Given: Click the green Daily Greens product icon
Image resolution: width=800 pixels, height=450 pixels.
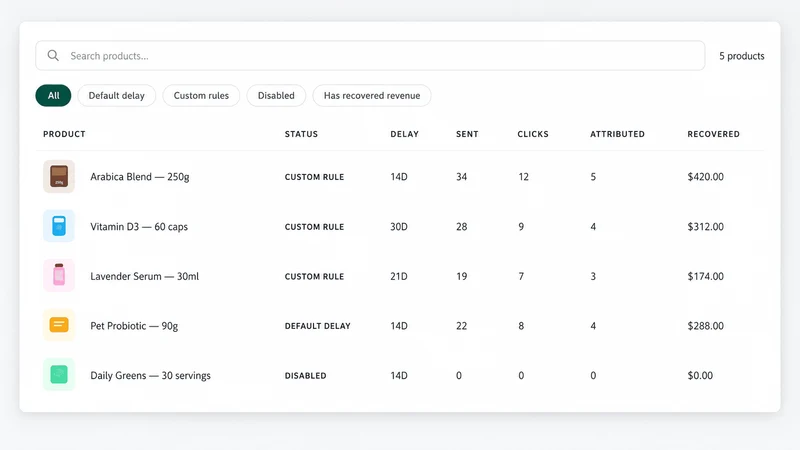Looking at the screenshot, I should click(x=59, y=374).
